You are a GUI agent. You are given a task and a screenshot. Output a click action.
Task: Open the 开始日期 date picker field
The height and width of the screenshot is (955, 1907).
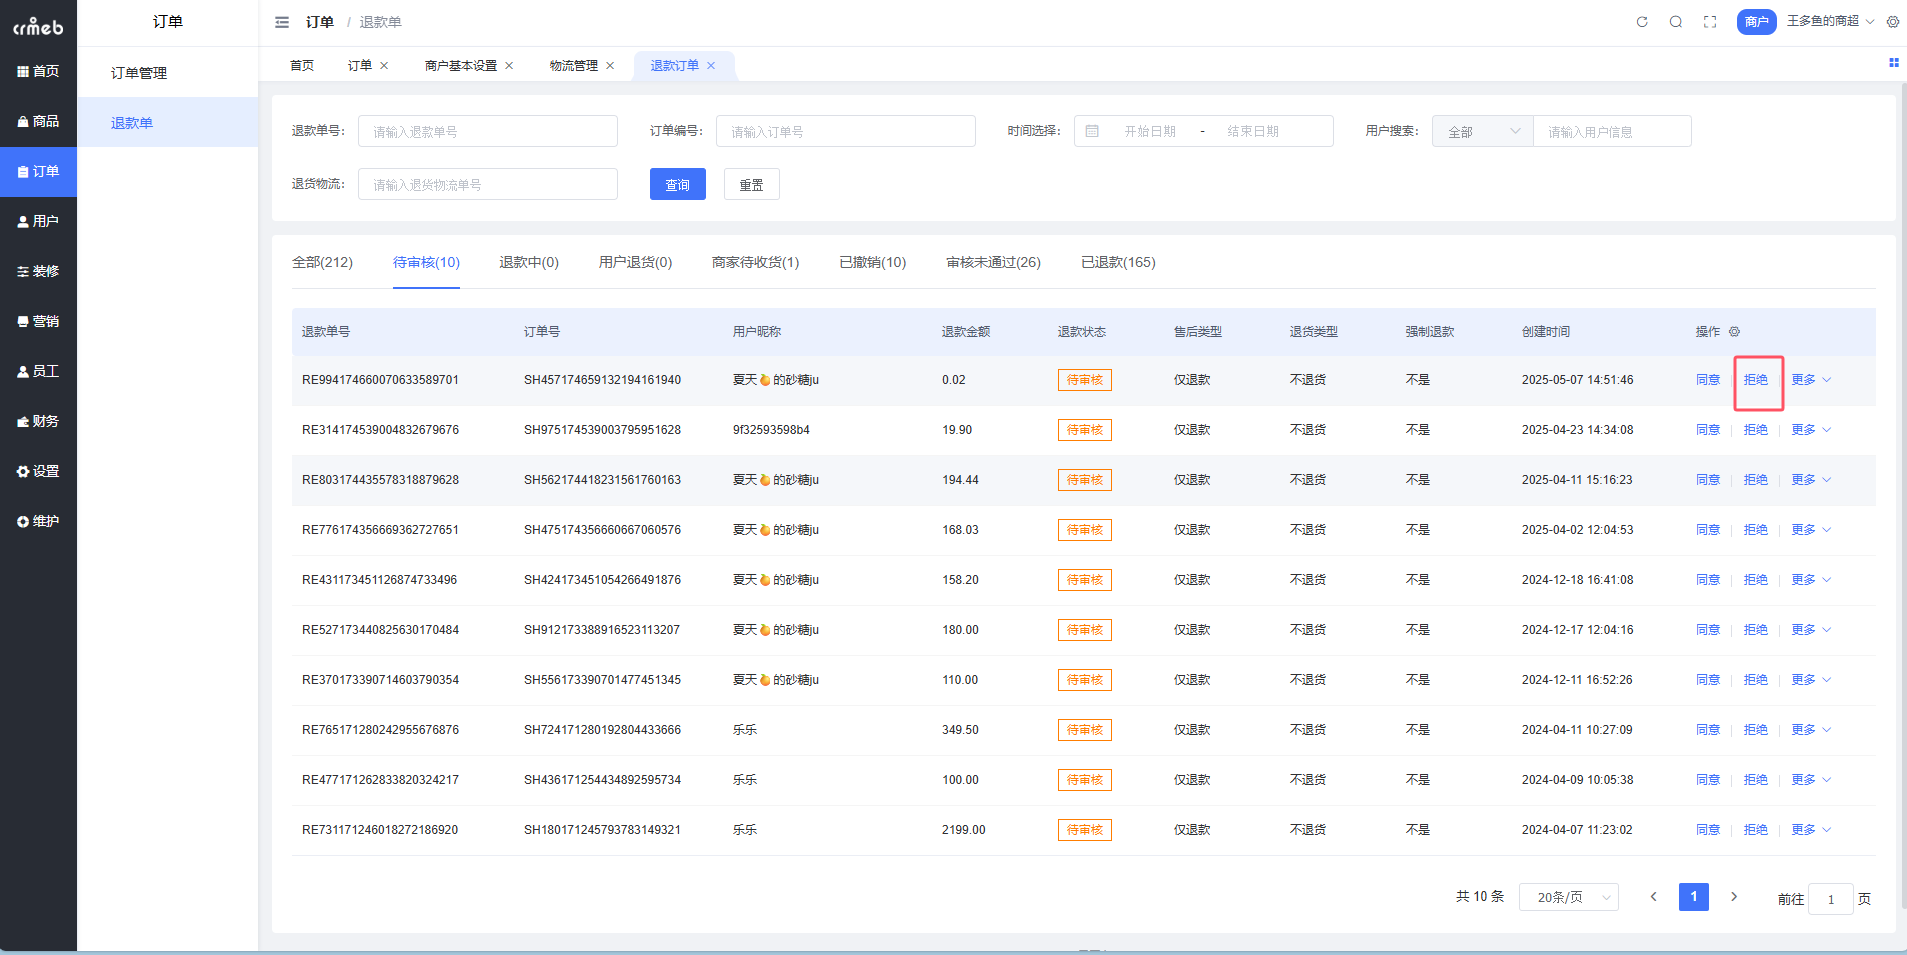[x=1149, y=132]
